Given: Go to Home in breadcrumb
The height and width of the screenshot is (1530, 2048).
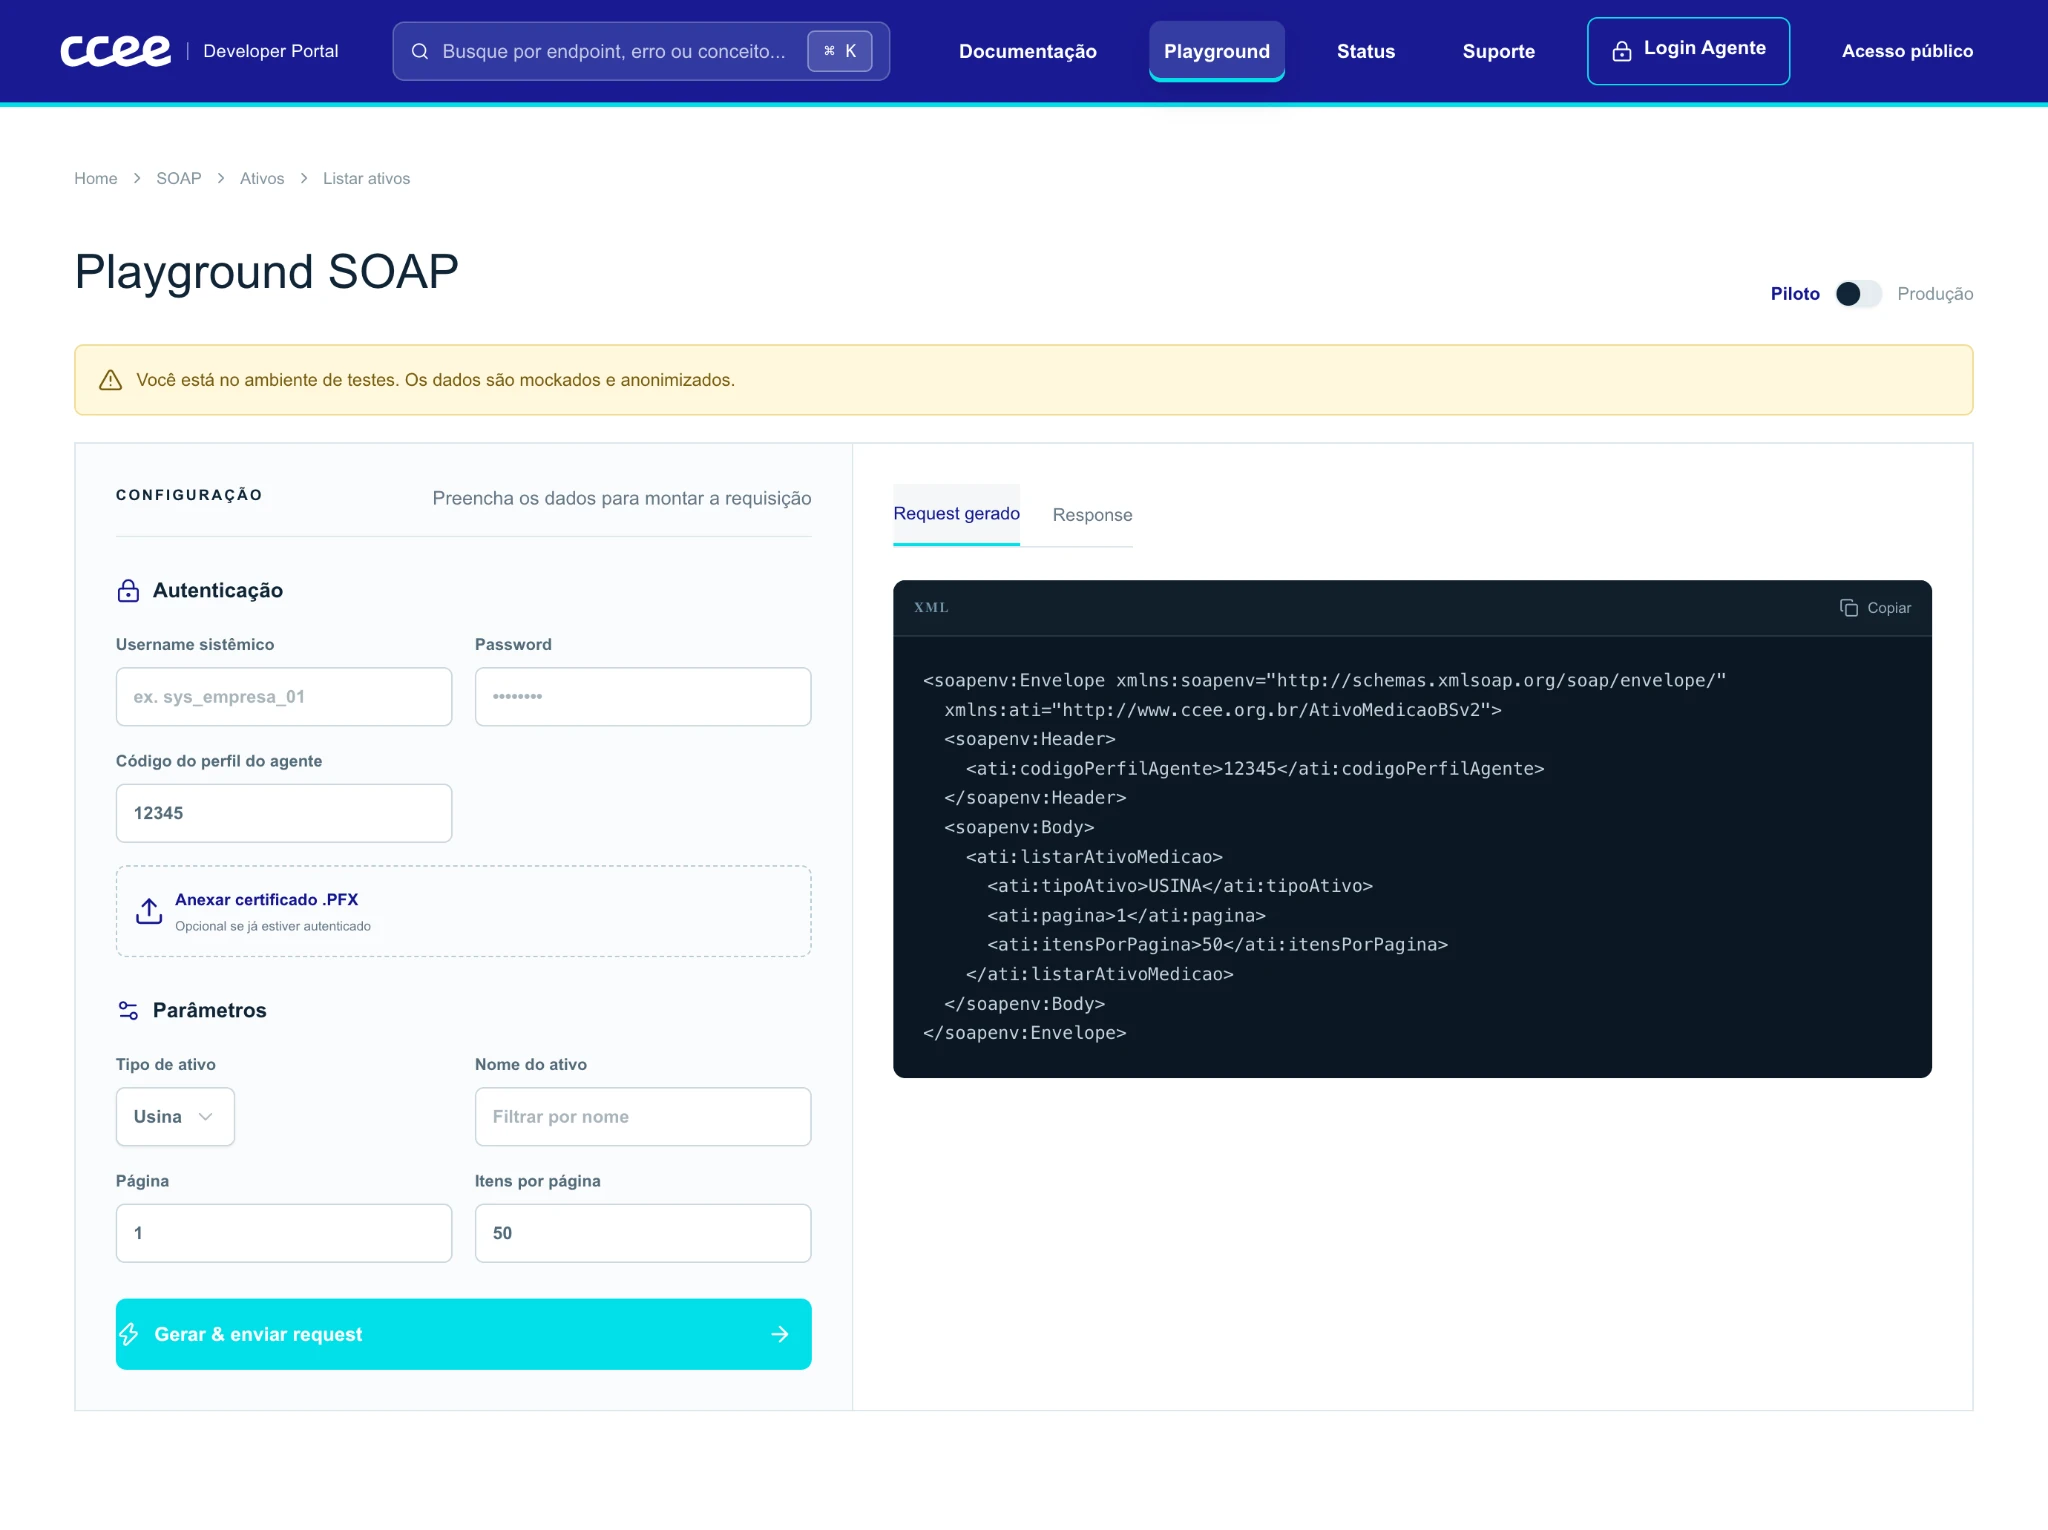Looking at the screenshot, I should click(96, 178).
